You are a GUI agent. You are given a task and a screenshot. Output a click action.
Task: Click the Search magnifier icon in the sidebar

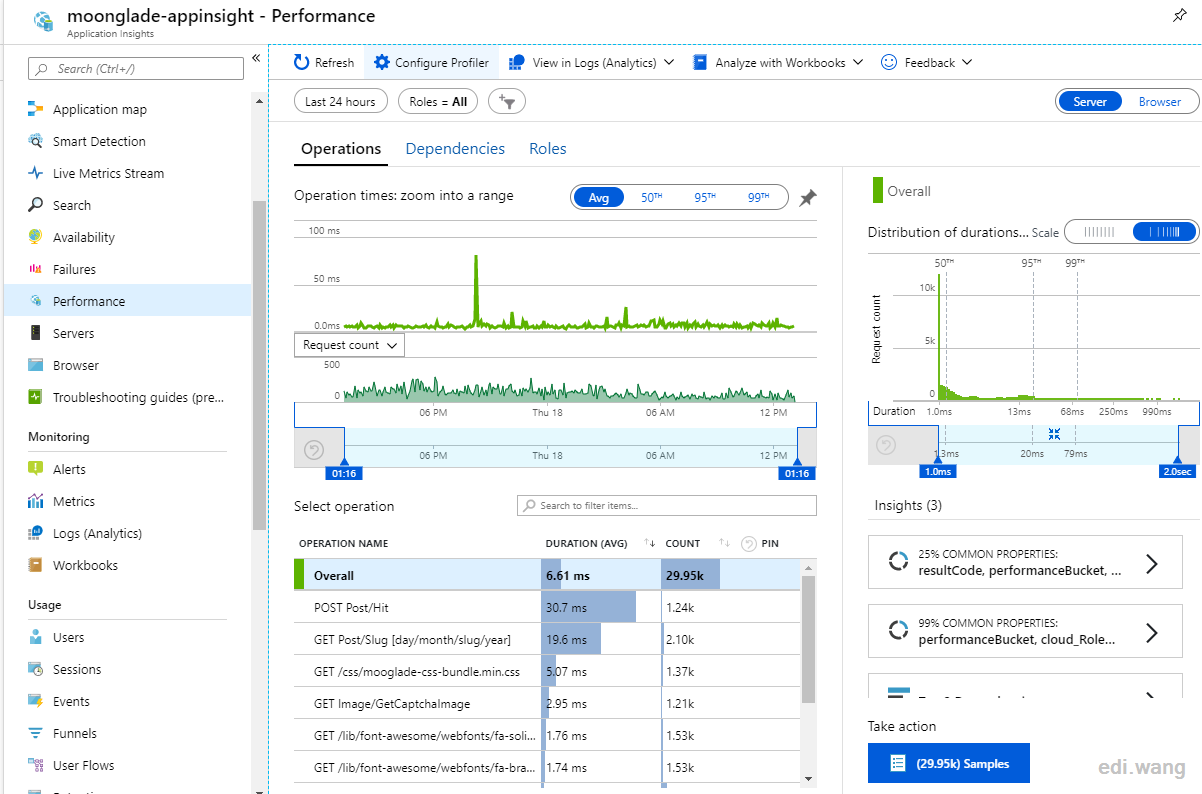pos(36,205)
